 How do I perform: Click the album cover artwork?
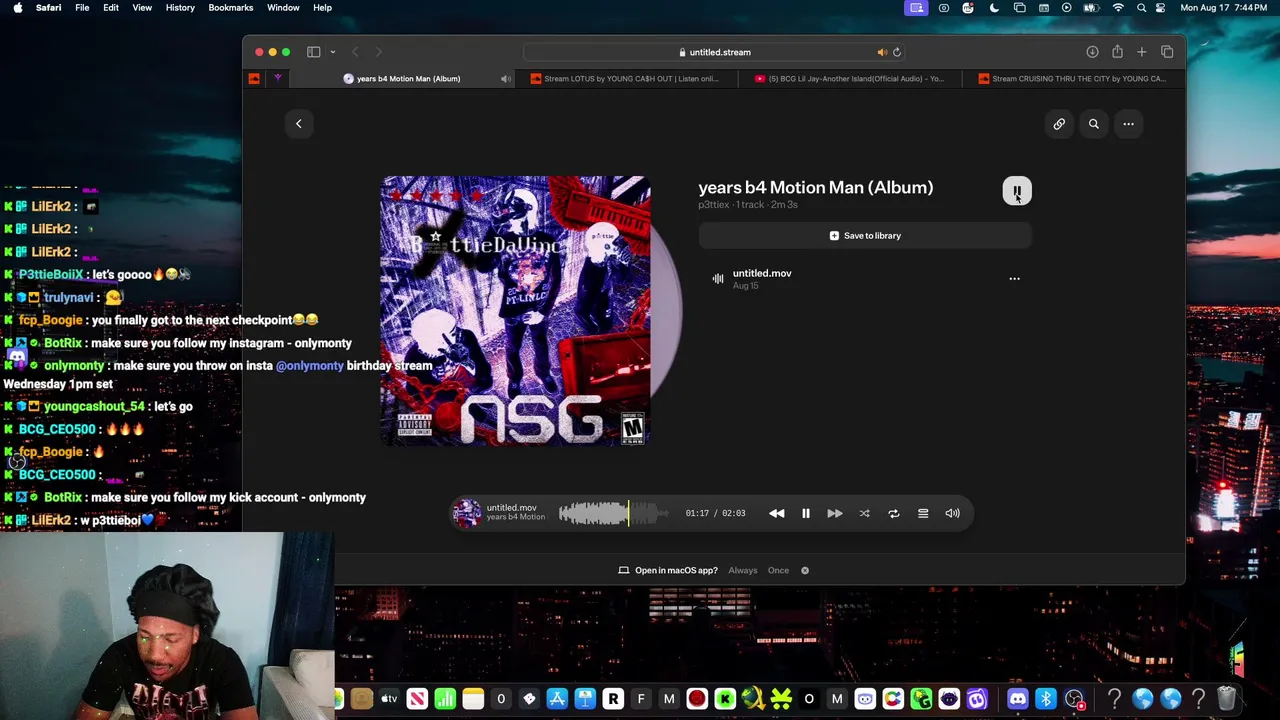click(515, 310)
